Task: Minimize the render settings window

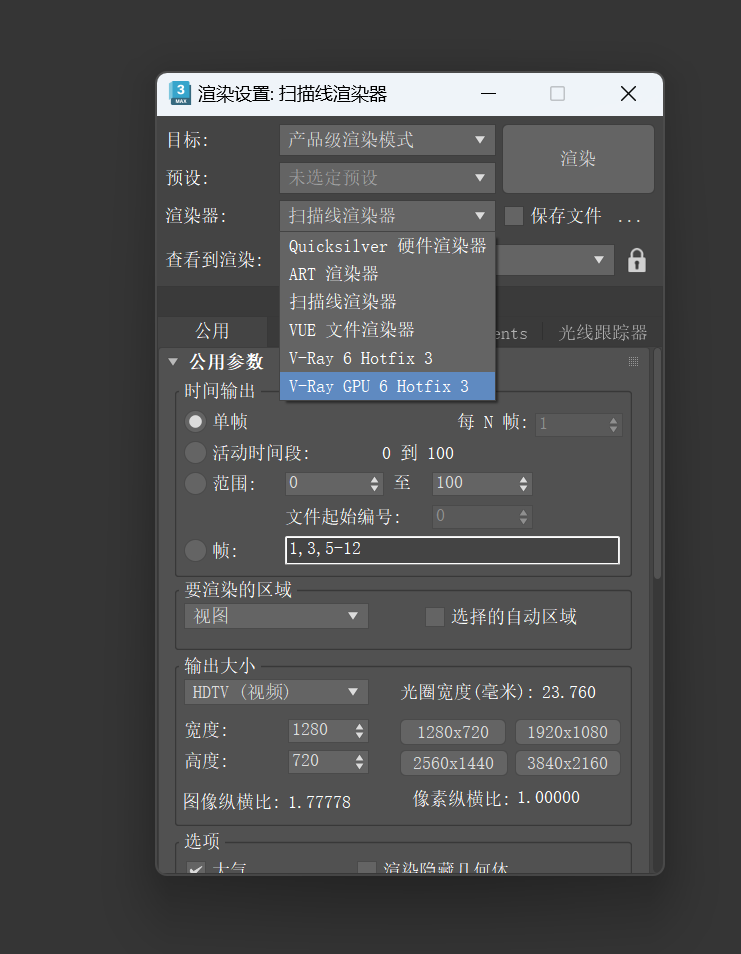Action: 489,94
